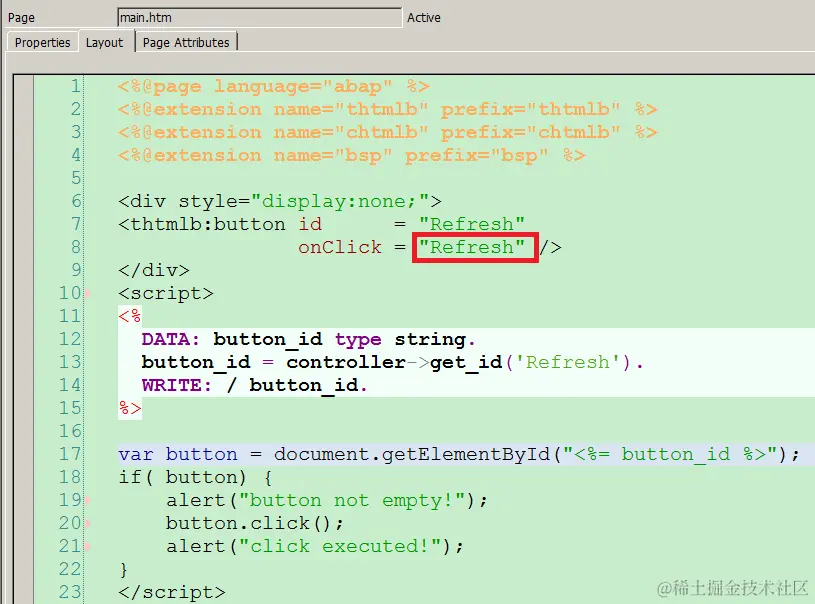Click the thtmlb extension directive line
The image size is (815, 604).
click(387, 109)
